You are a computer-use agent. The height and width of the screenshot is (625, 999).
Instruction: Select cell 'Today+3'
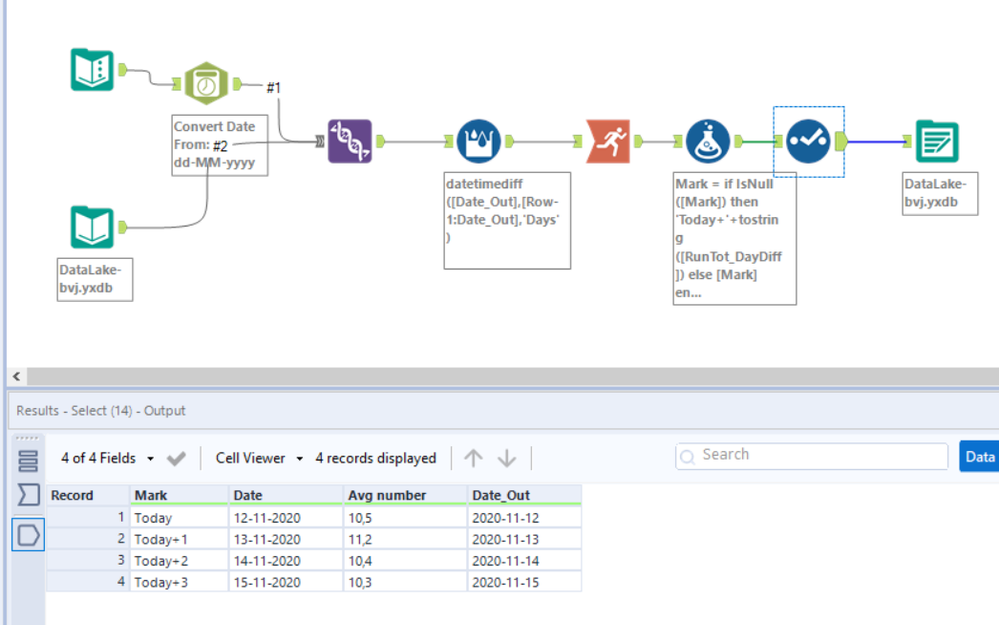point(179,582)
